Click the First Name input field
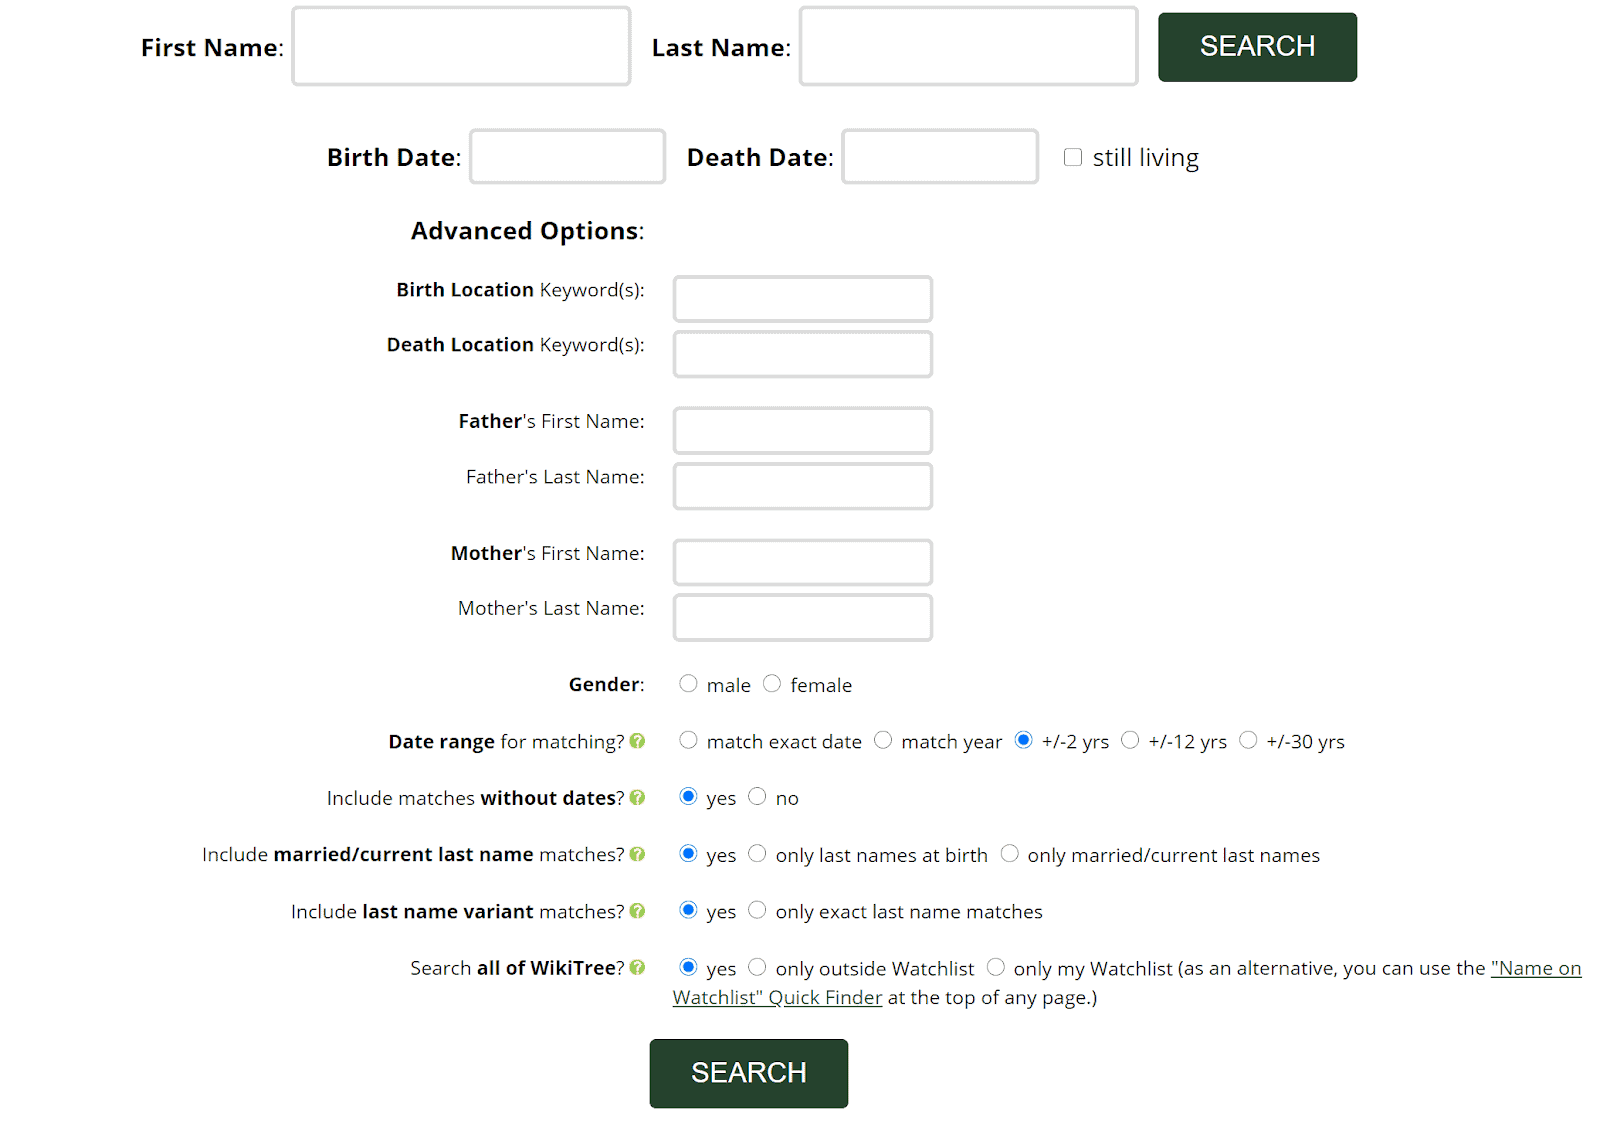 click(x=460, y=46)
